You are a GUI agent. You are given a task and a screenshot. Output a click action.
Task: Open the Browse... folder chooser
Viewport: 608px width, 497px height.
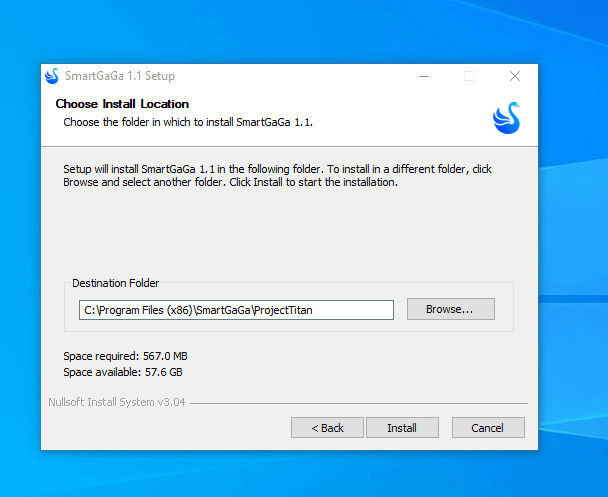point(451,309)
